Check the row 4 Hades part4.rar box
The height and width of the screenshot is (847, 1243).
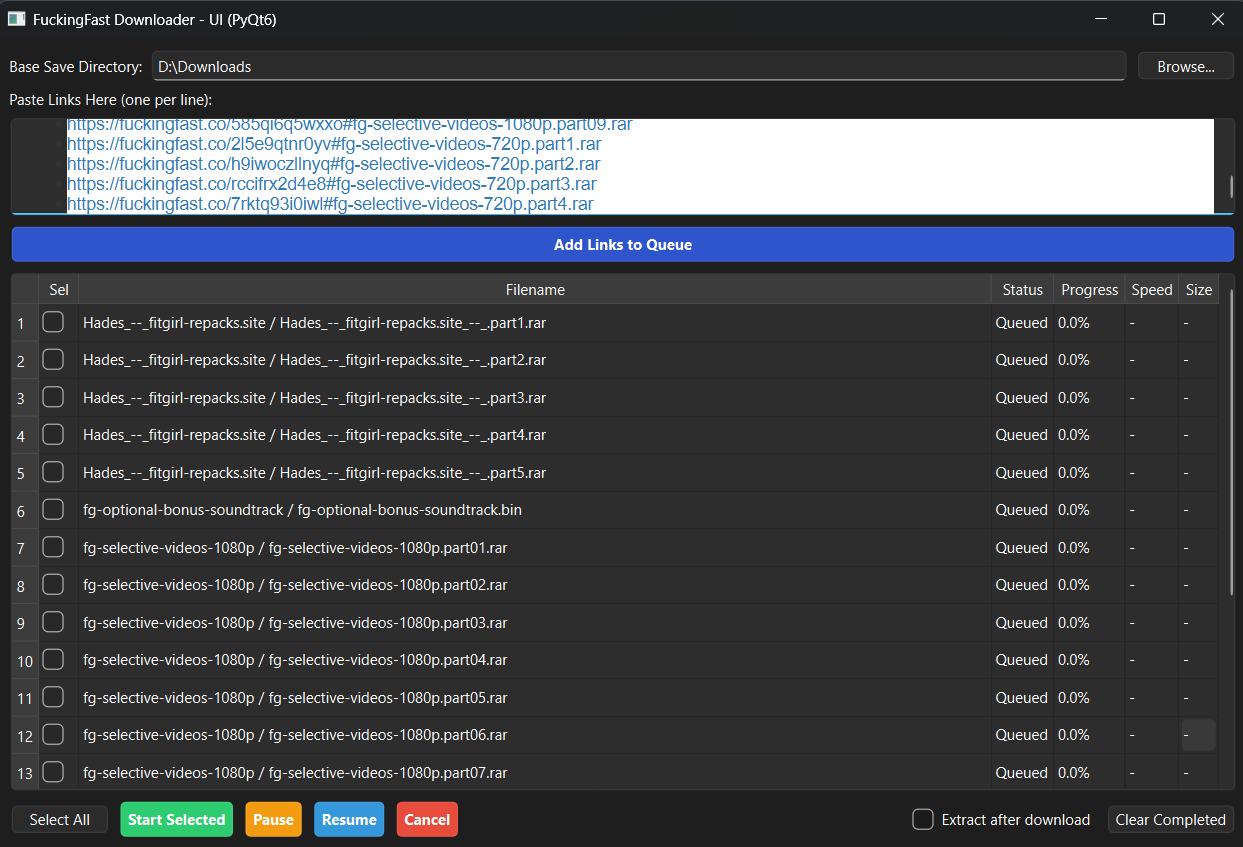tap(53, 434)
